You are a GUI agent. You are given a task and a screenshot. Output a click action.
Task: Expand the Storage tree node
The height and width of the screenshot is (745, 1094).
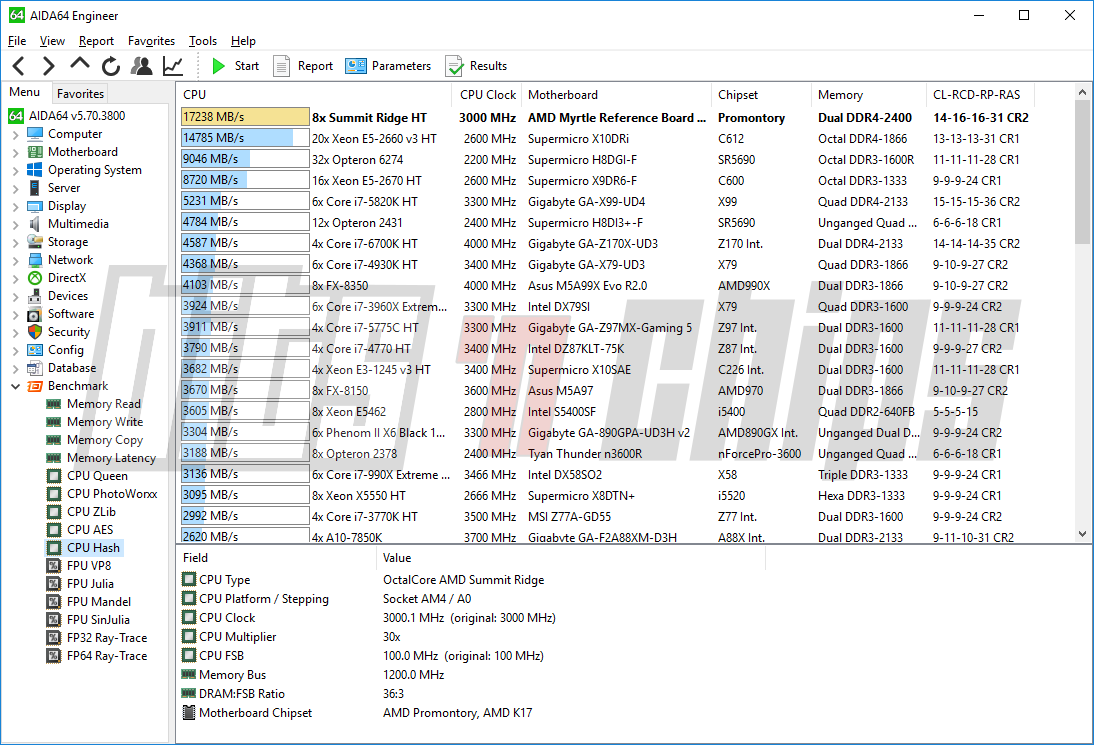(x=15, y=243)
